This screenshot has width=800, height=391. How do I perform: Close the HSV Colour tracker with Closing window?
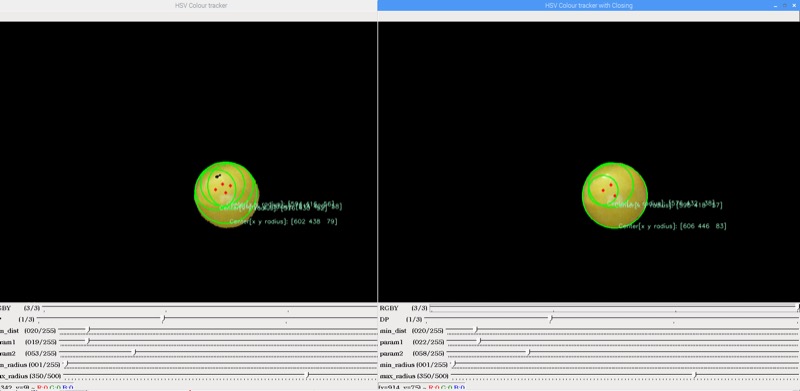pyautogui.click(x=794, y=6)
